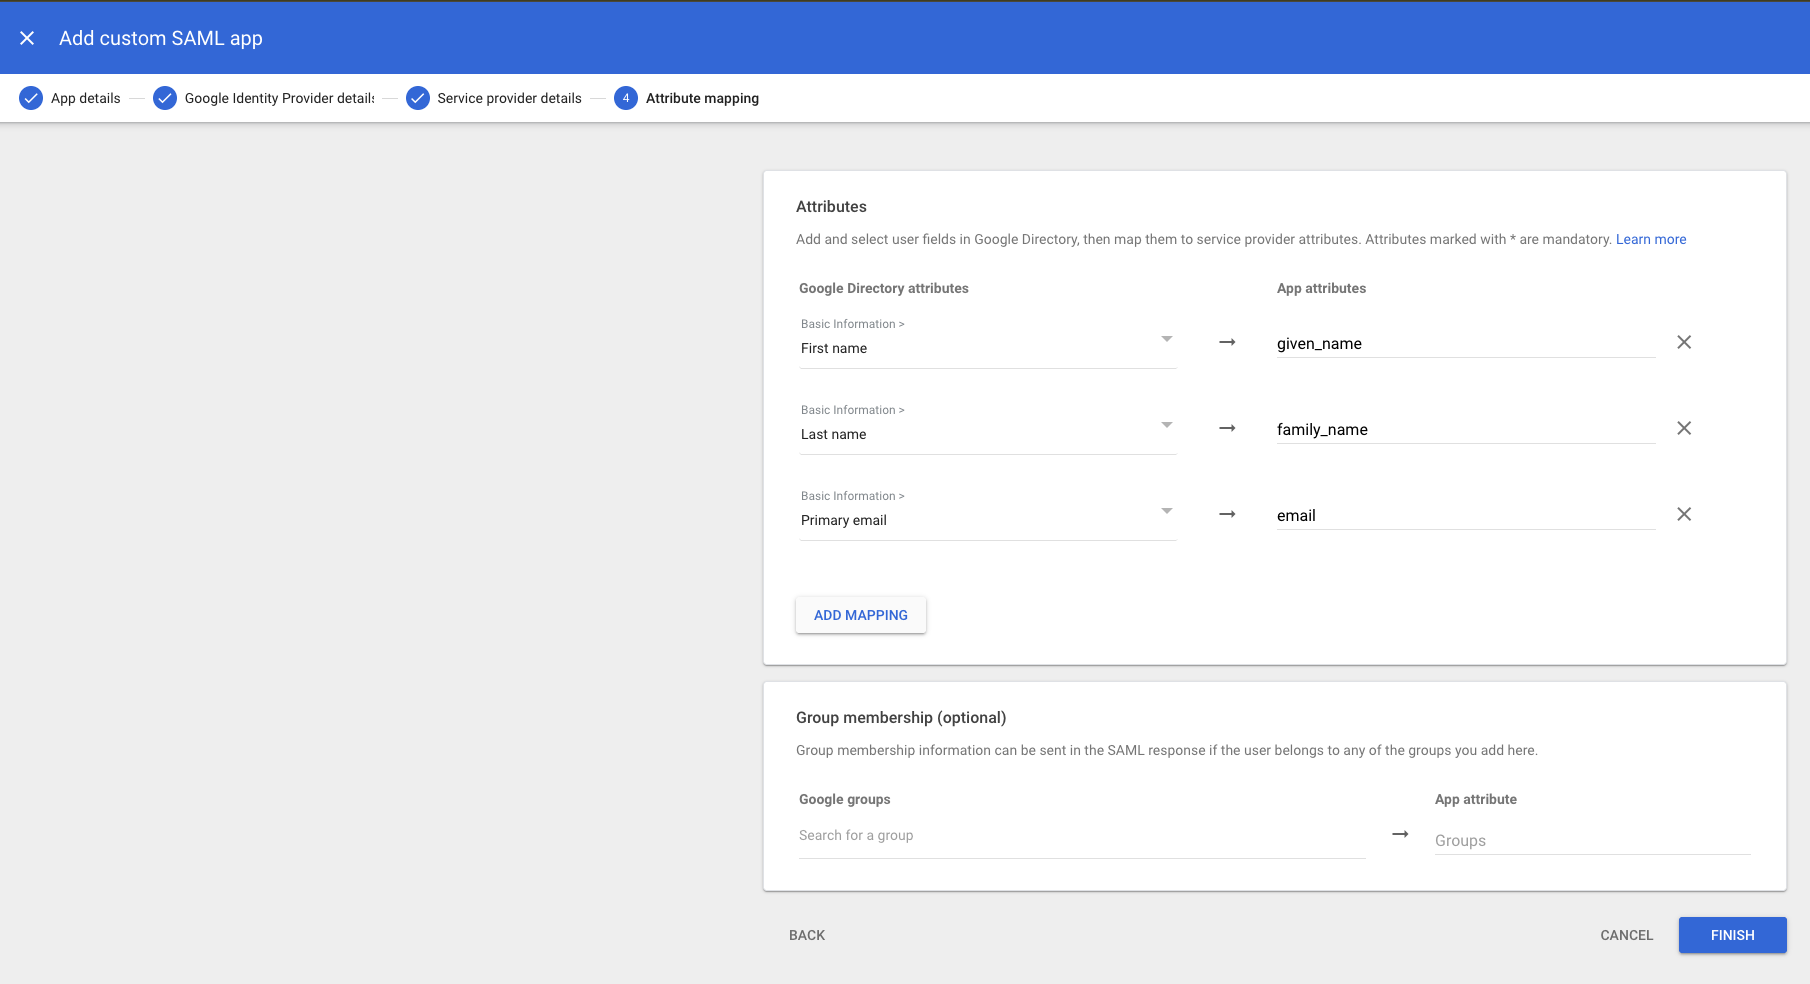
Task: Click the Search for a group field
Action: pyautogui.click(x=1082, y=836)
